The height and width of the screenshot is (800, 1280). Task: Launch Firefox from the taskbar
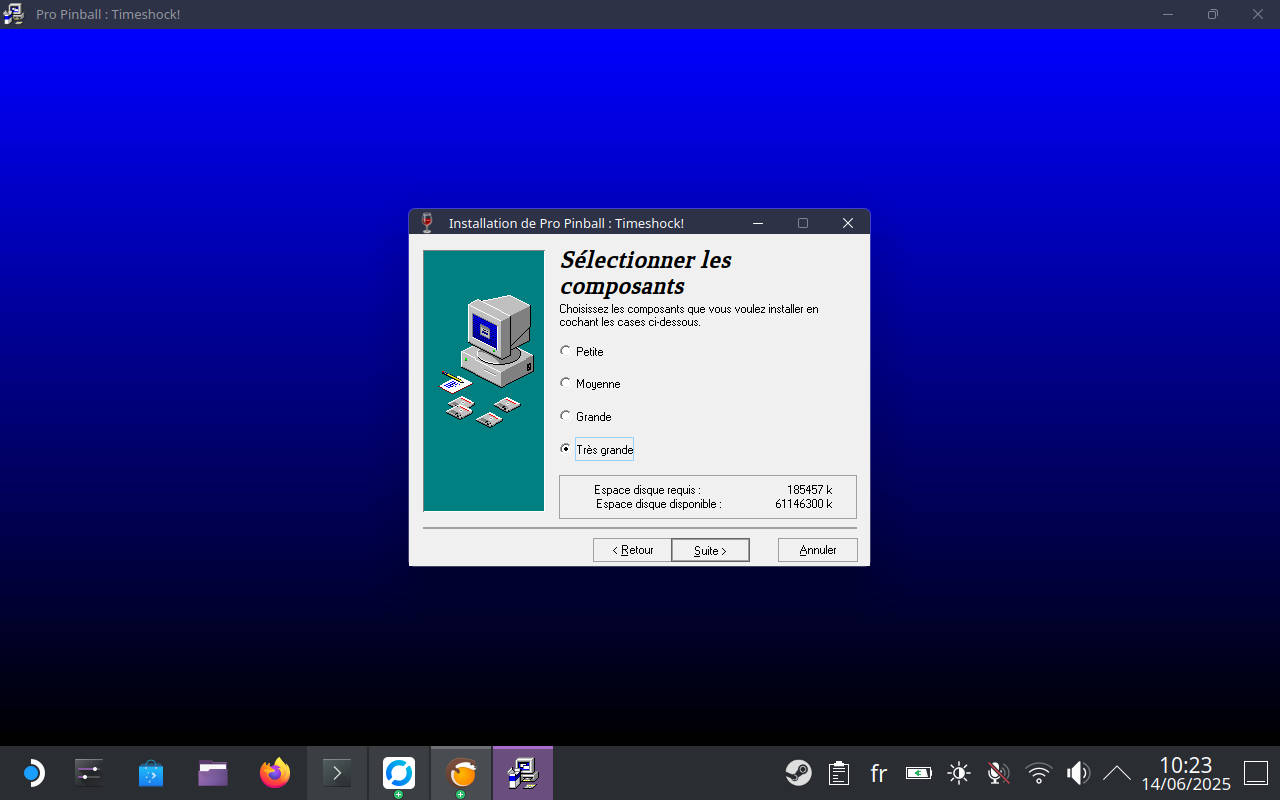275,773
